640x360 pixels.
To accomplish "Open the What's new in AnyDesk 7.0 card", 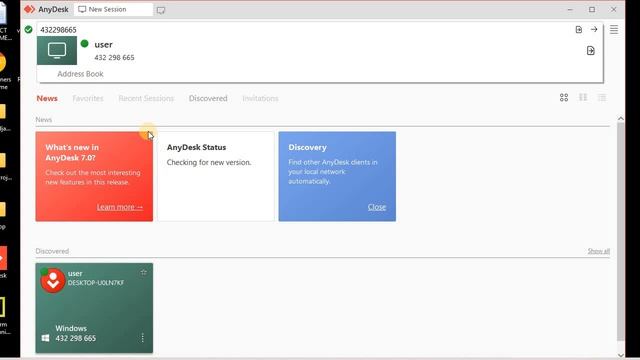I will tap(94, 176).
